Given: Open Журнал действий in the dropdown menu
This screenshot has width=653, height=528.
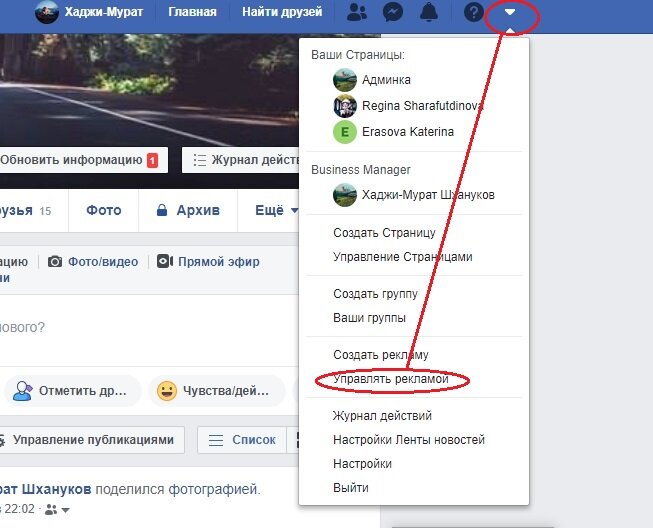Looking at the screenshot, I should 382,416.
